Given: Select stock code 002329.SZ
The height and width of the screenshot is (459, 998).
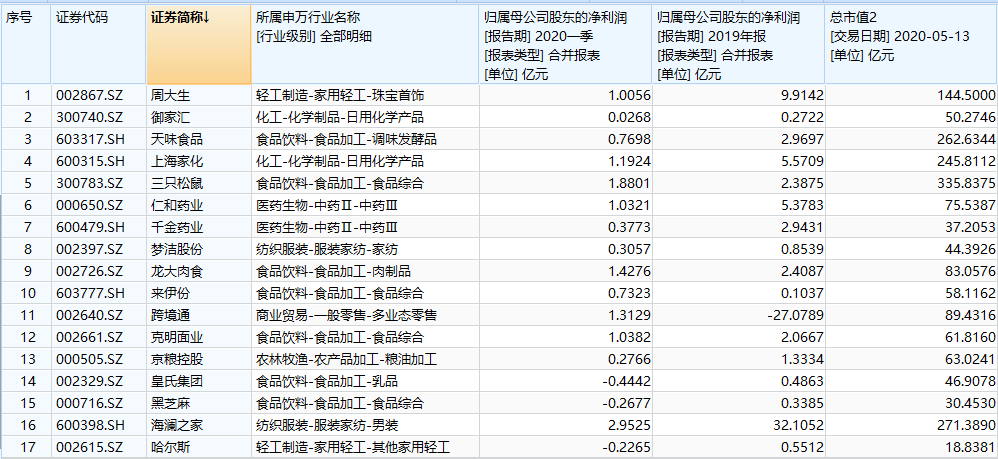Looking at the screenshot, I should (98, 381).
